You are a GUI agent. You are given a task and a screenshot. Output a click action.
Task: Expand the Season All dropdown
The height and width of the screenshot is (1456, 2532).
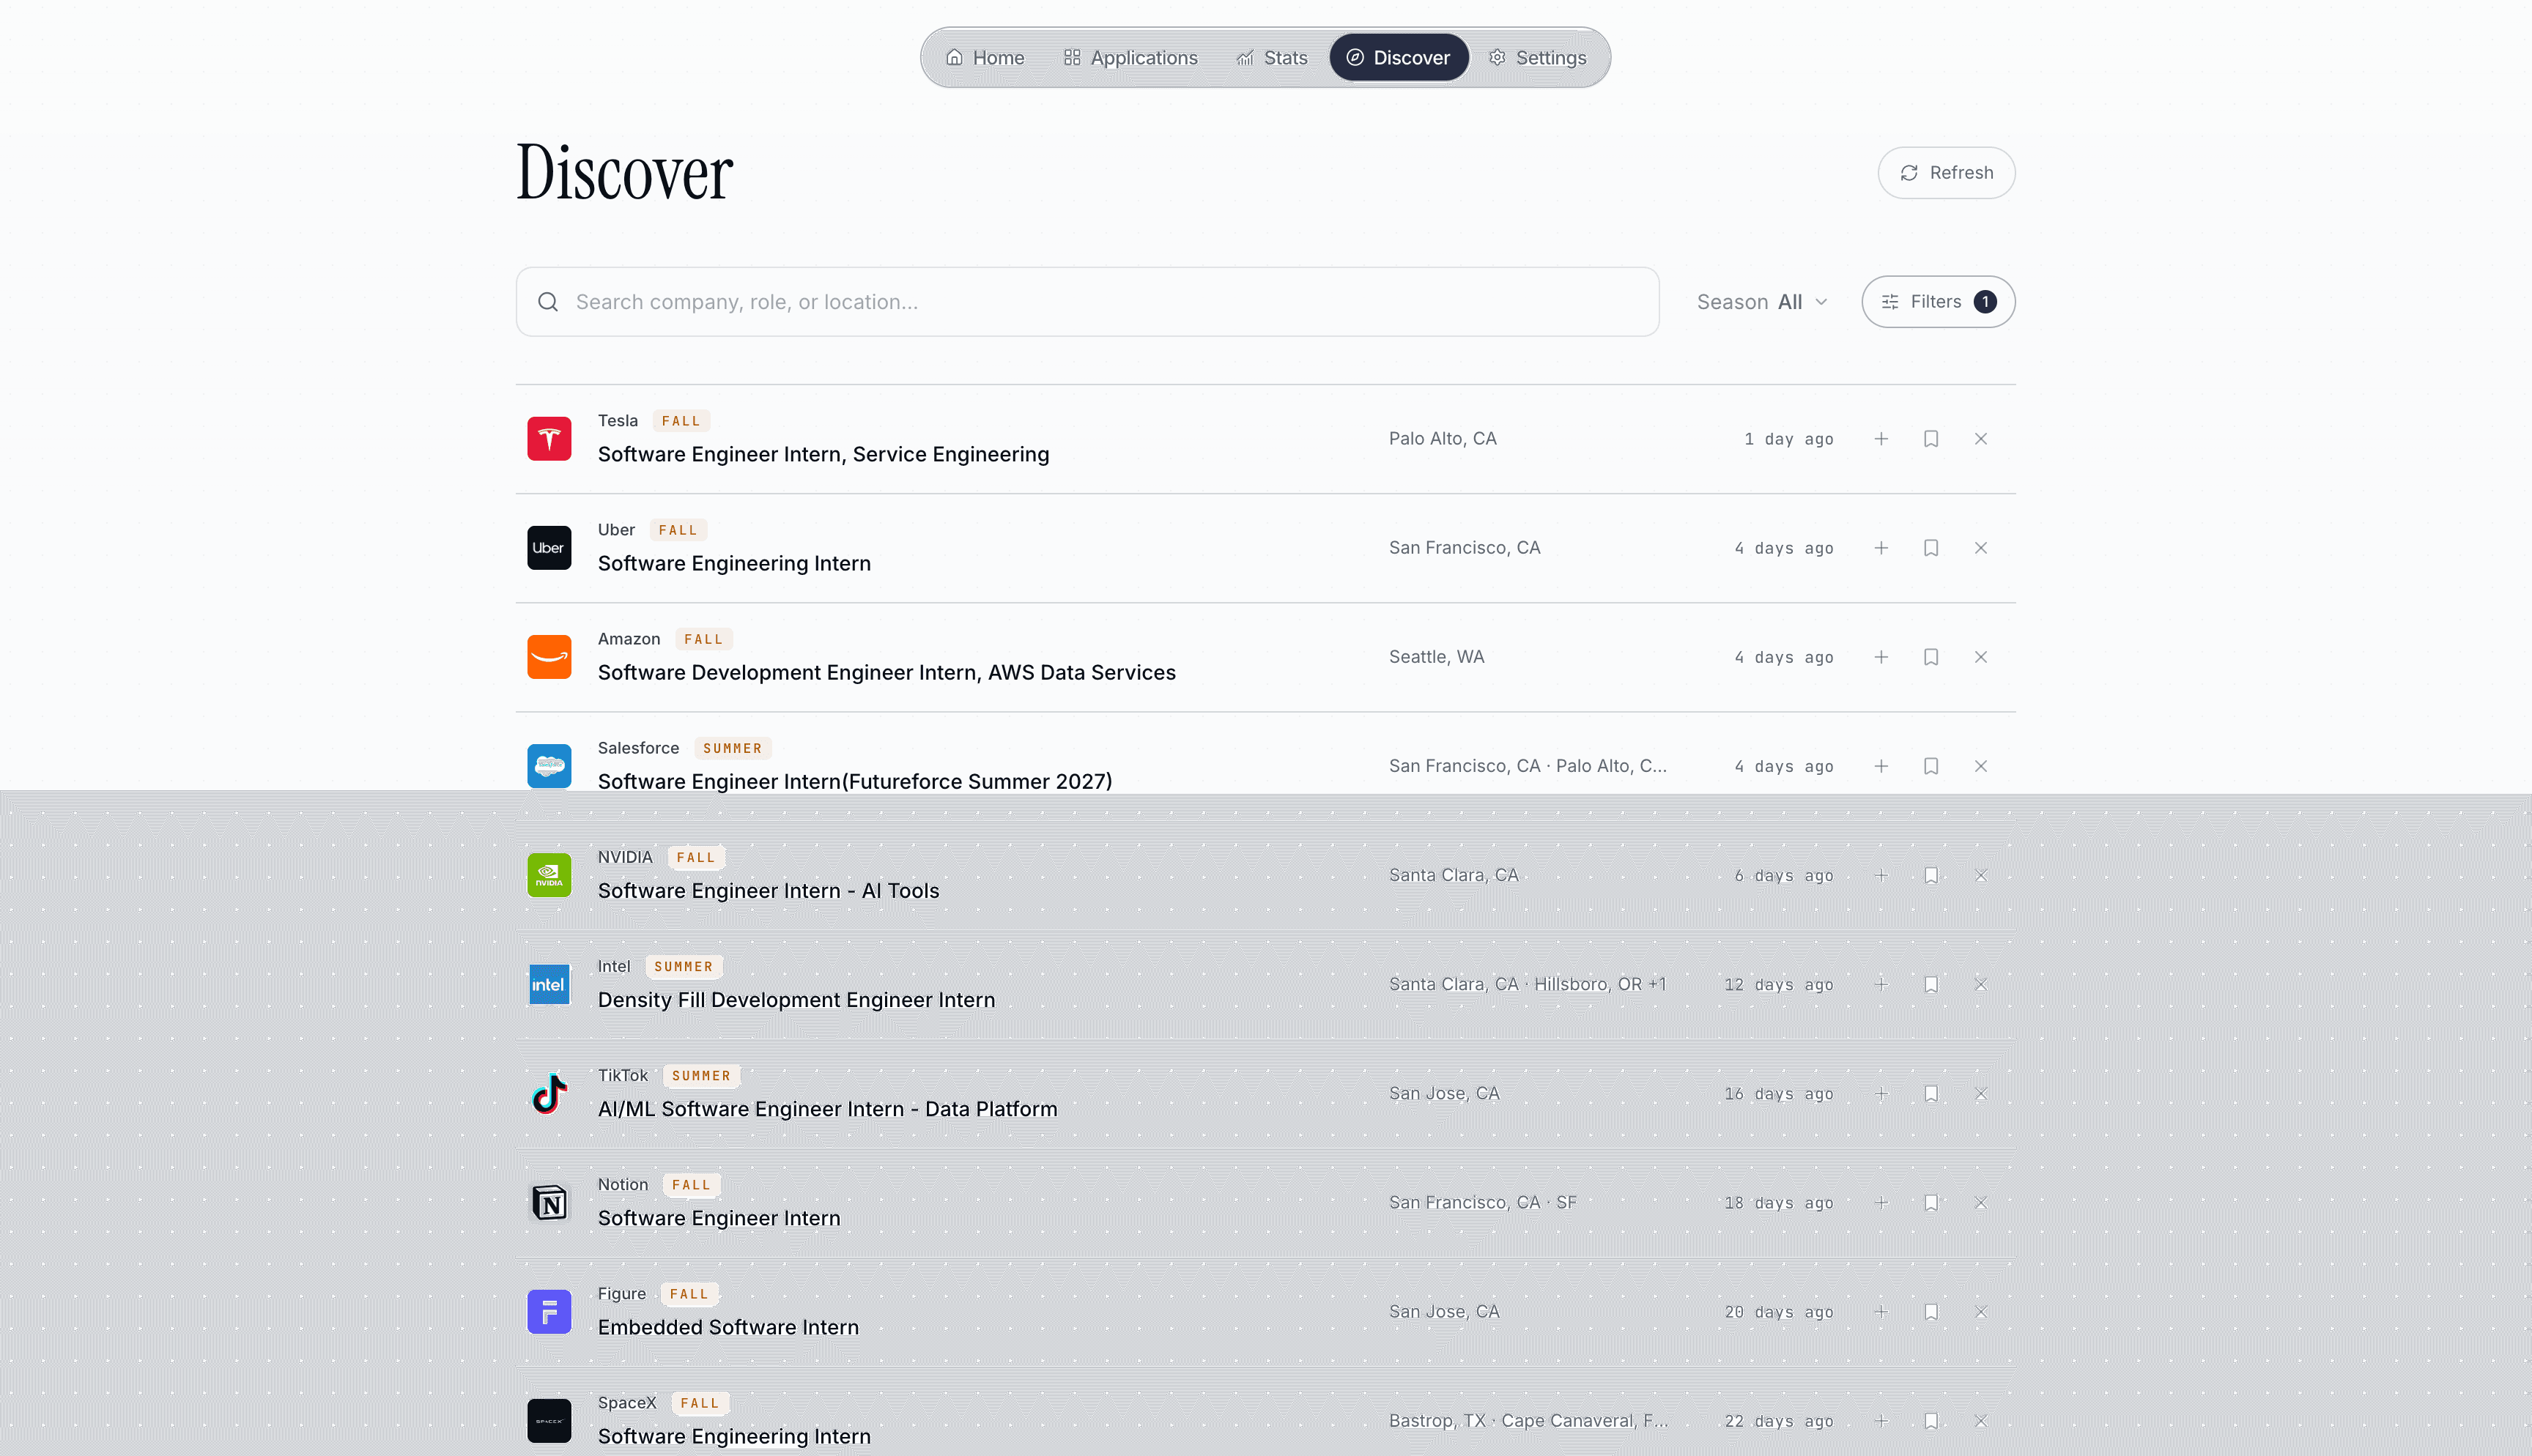[x=1762, y=302]
